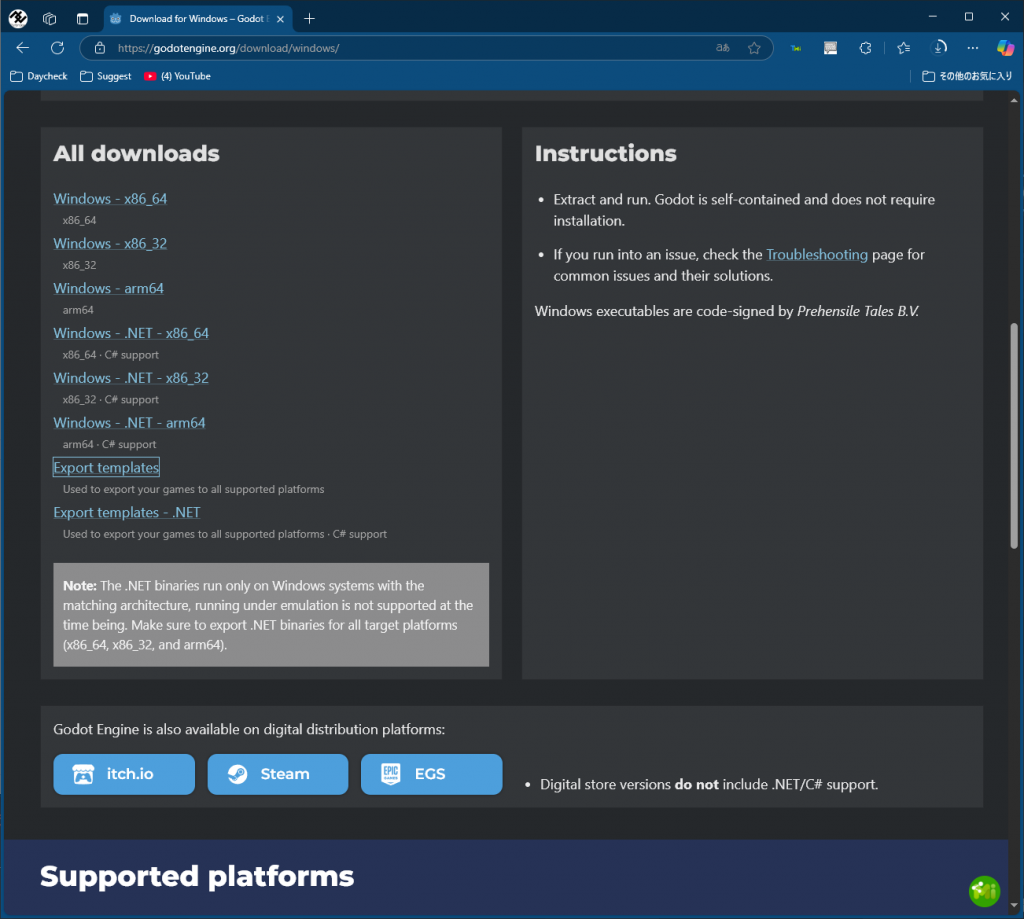Viewport: 1024px width, 919px height.
Task: Open the Copilot sidebar icon
Action: coord(1005,48)
